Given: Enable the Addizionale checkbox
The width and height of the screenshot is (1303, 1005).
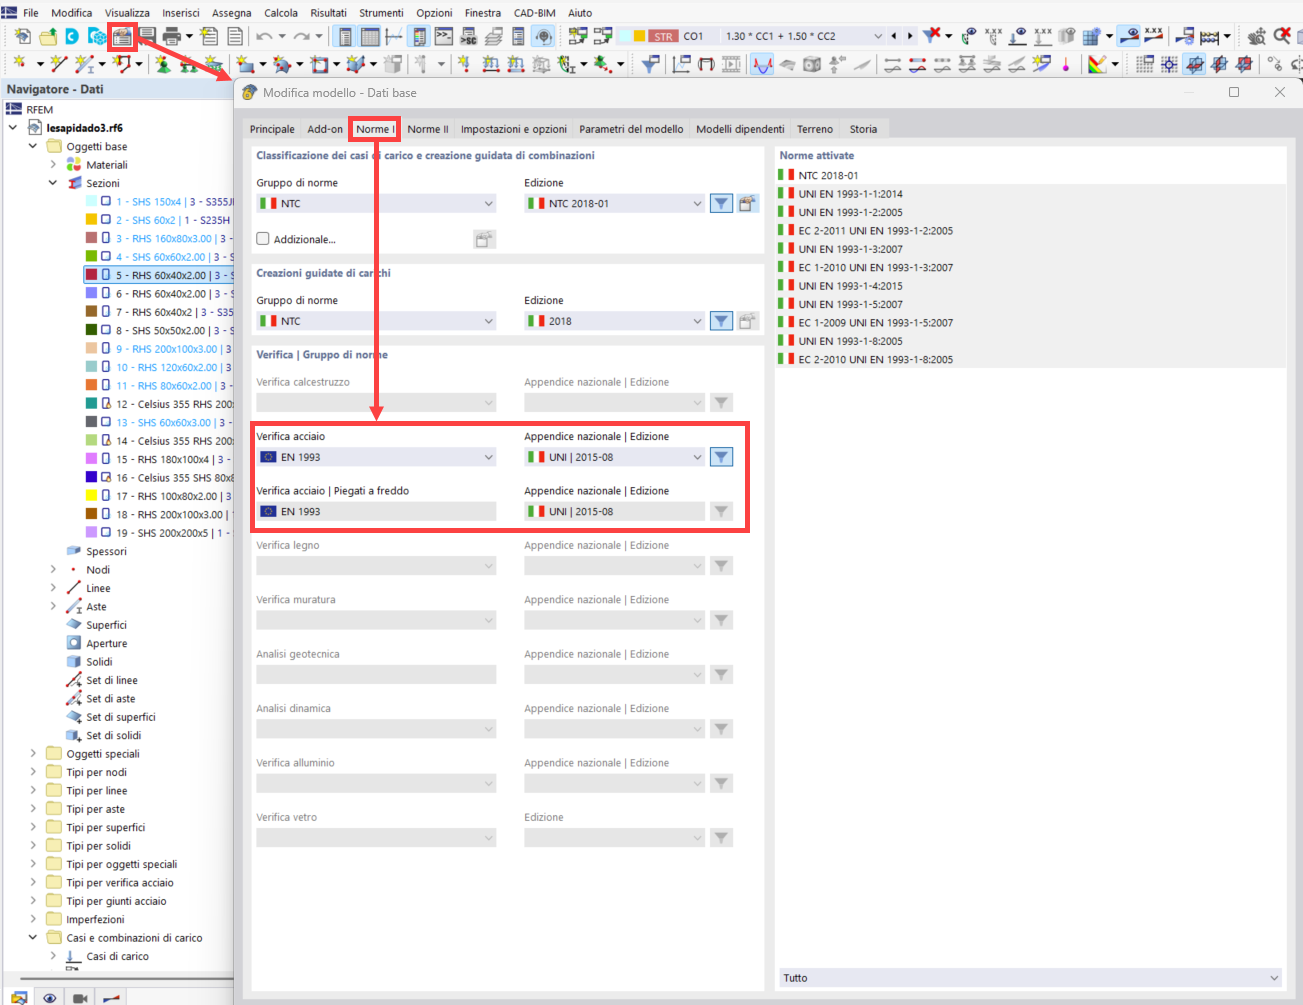Looking at the screenshot, I should click(x=263, y=239).
